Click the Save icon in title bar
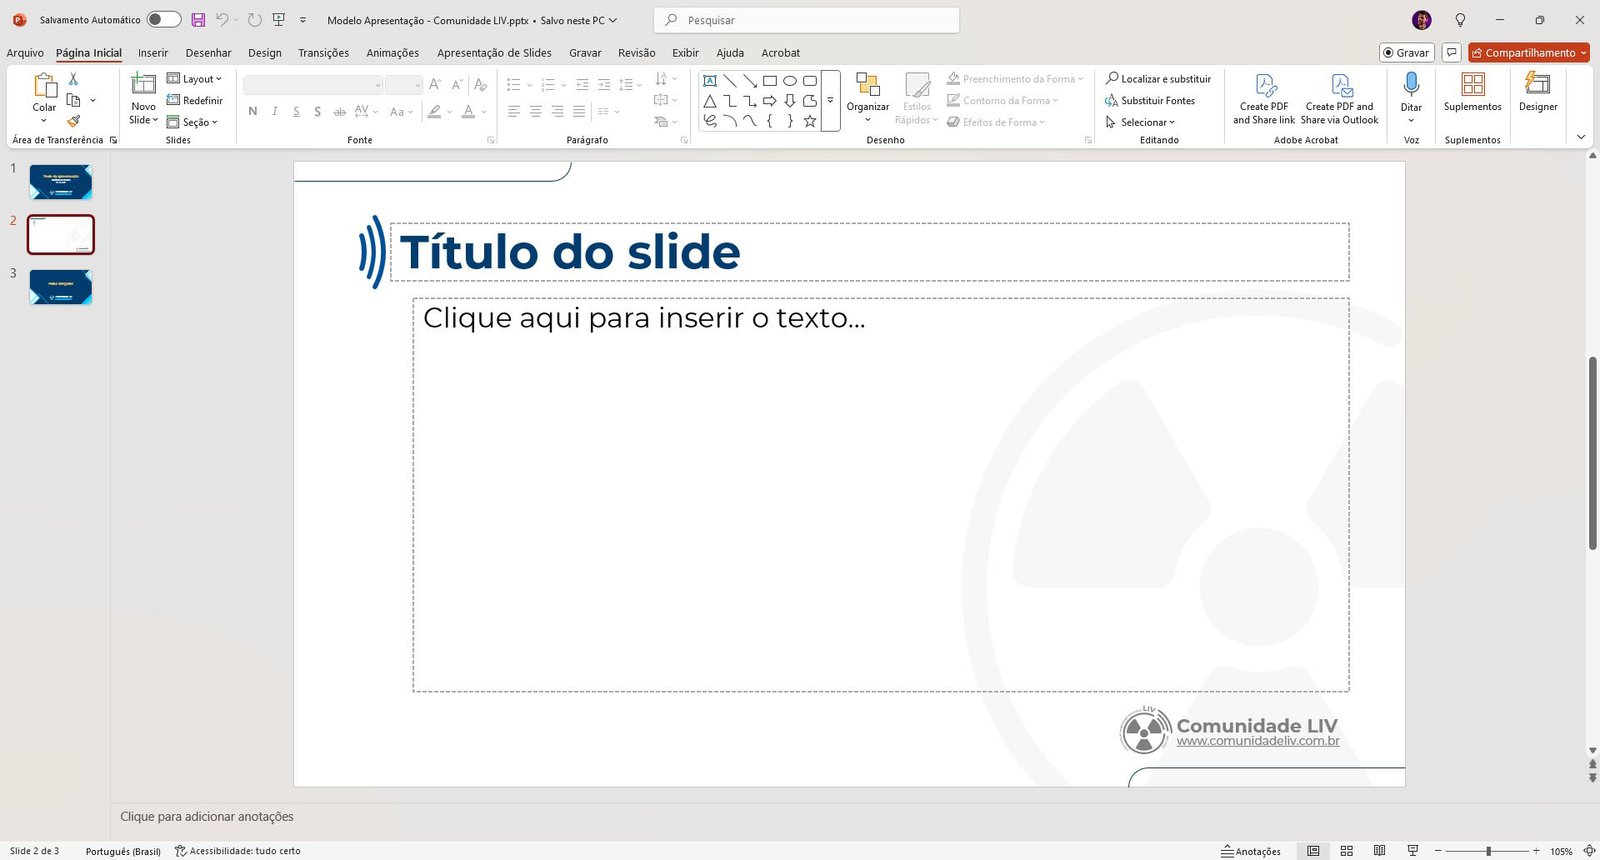This screenshot has height=860, width=1600. (198, 20)
